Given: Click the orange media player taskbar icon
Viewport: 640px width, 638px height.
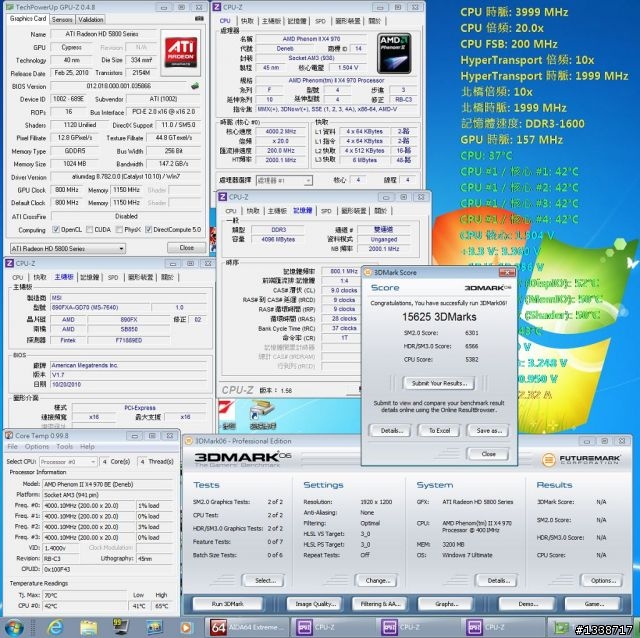Looking at the screenshot, I should click(x=186, y=628).
